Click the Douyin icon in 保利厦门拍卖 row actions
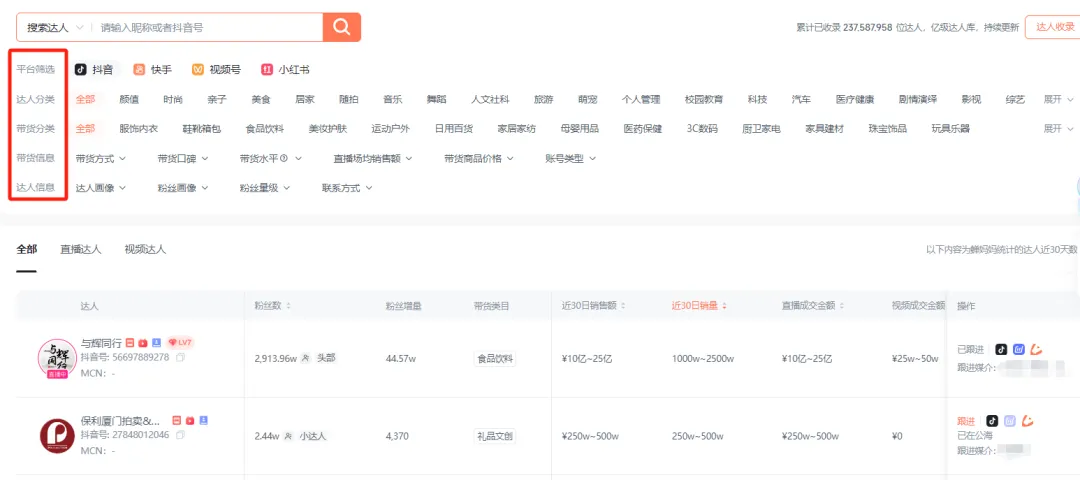Screen dimensions: 1080x480 [993, 421]
